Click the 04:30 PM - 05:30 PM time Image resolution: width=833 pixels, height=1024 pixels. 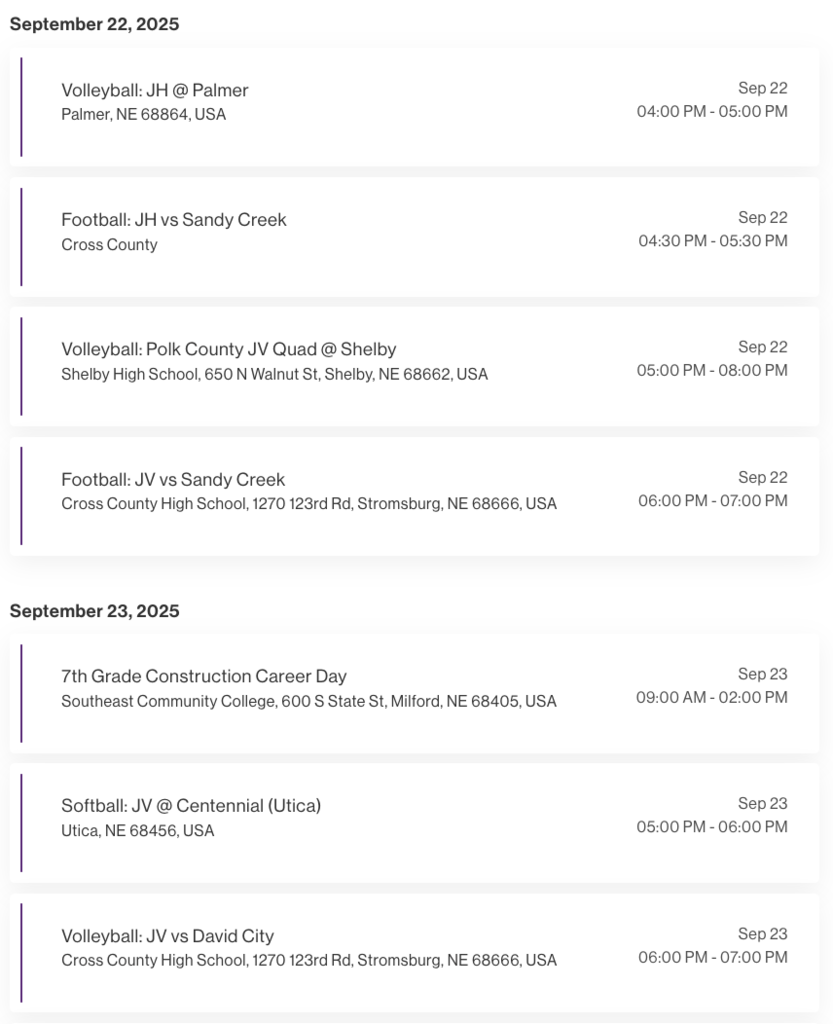click(x=713, y=241)
